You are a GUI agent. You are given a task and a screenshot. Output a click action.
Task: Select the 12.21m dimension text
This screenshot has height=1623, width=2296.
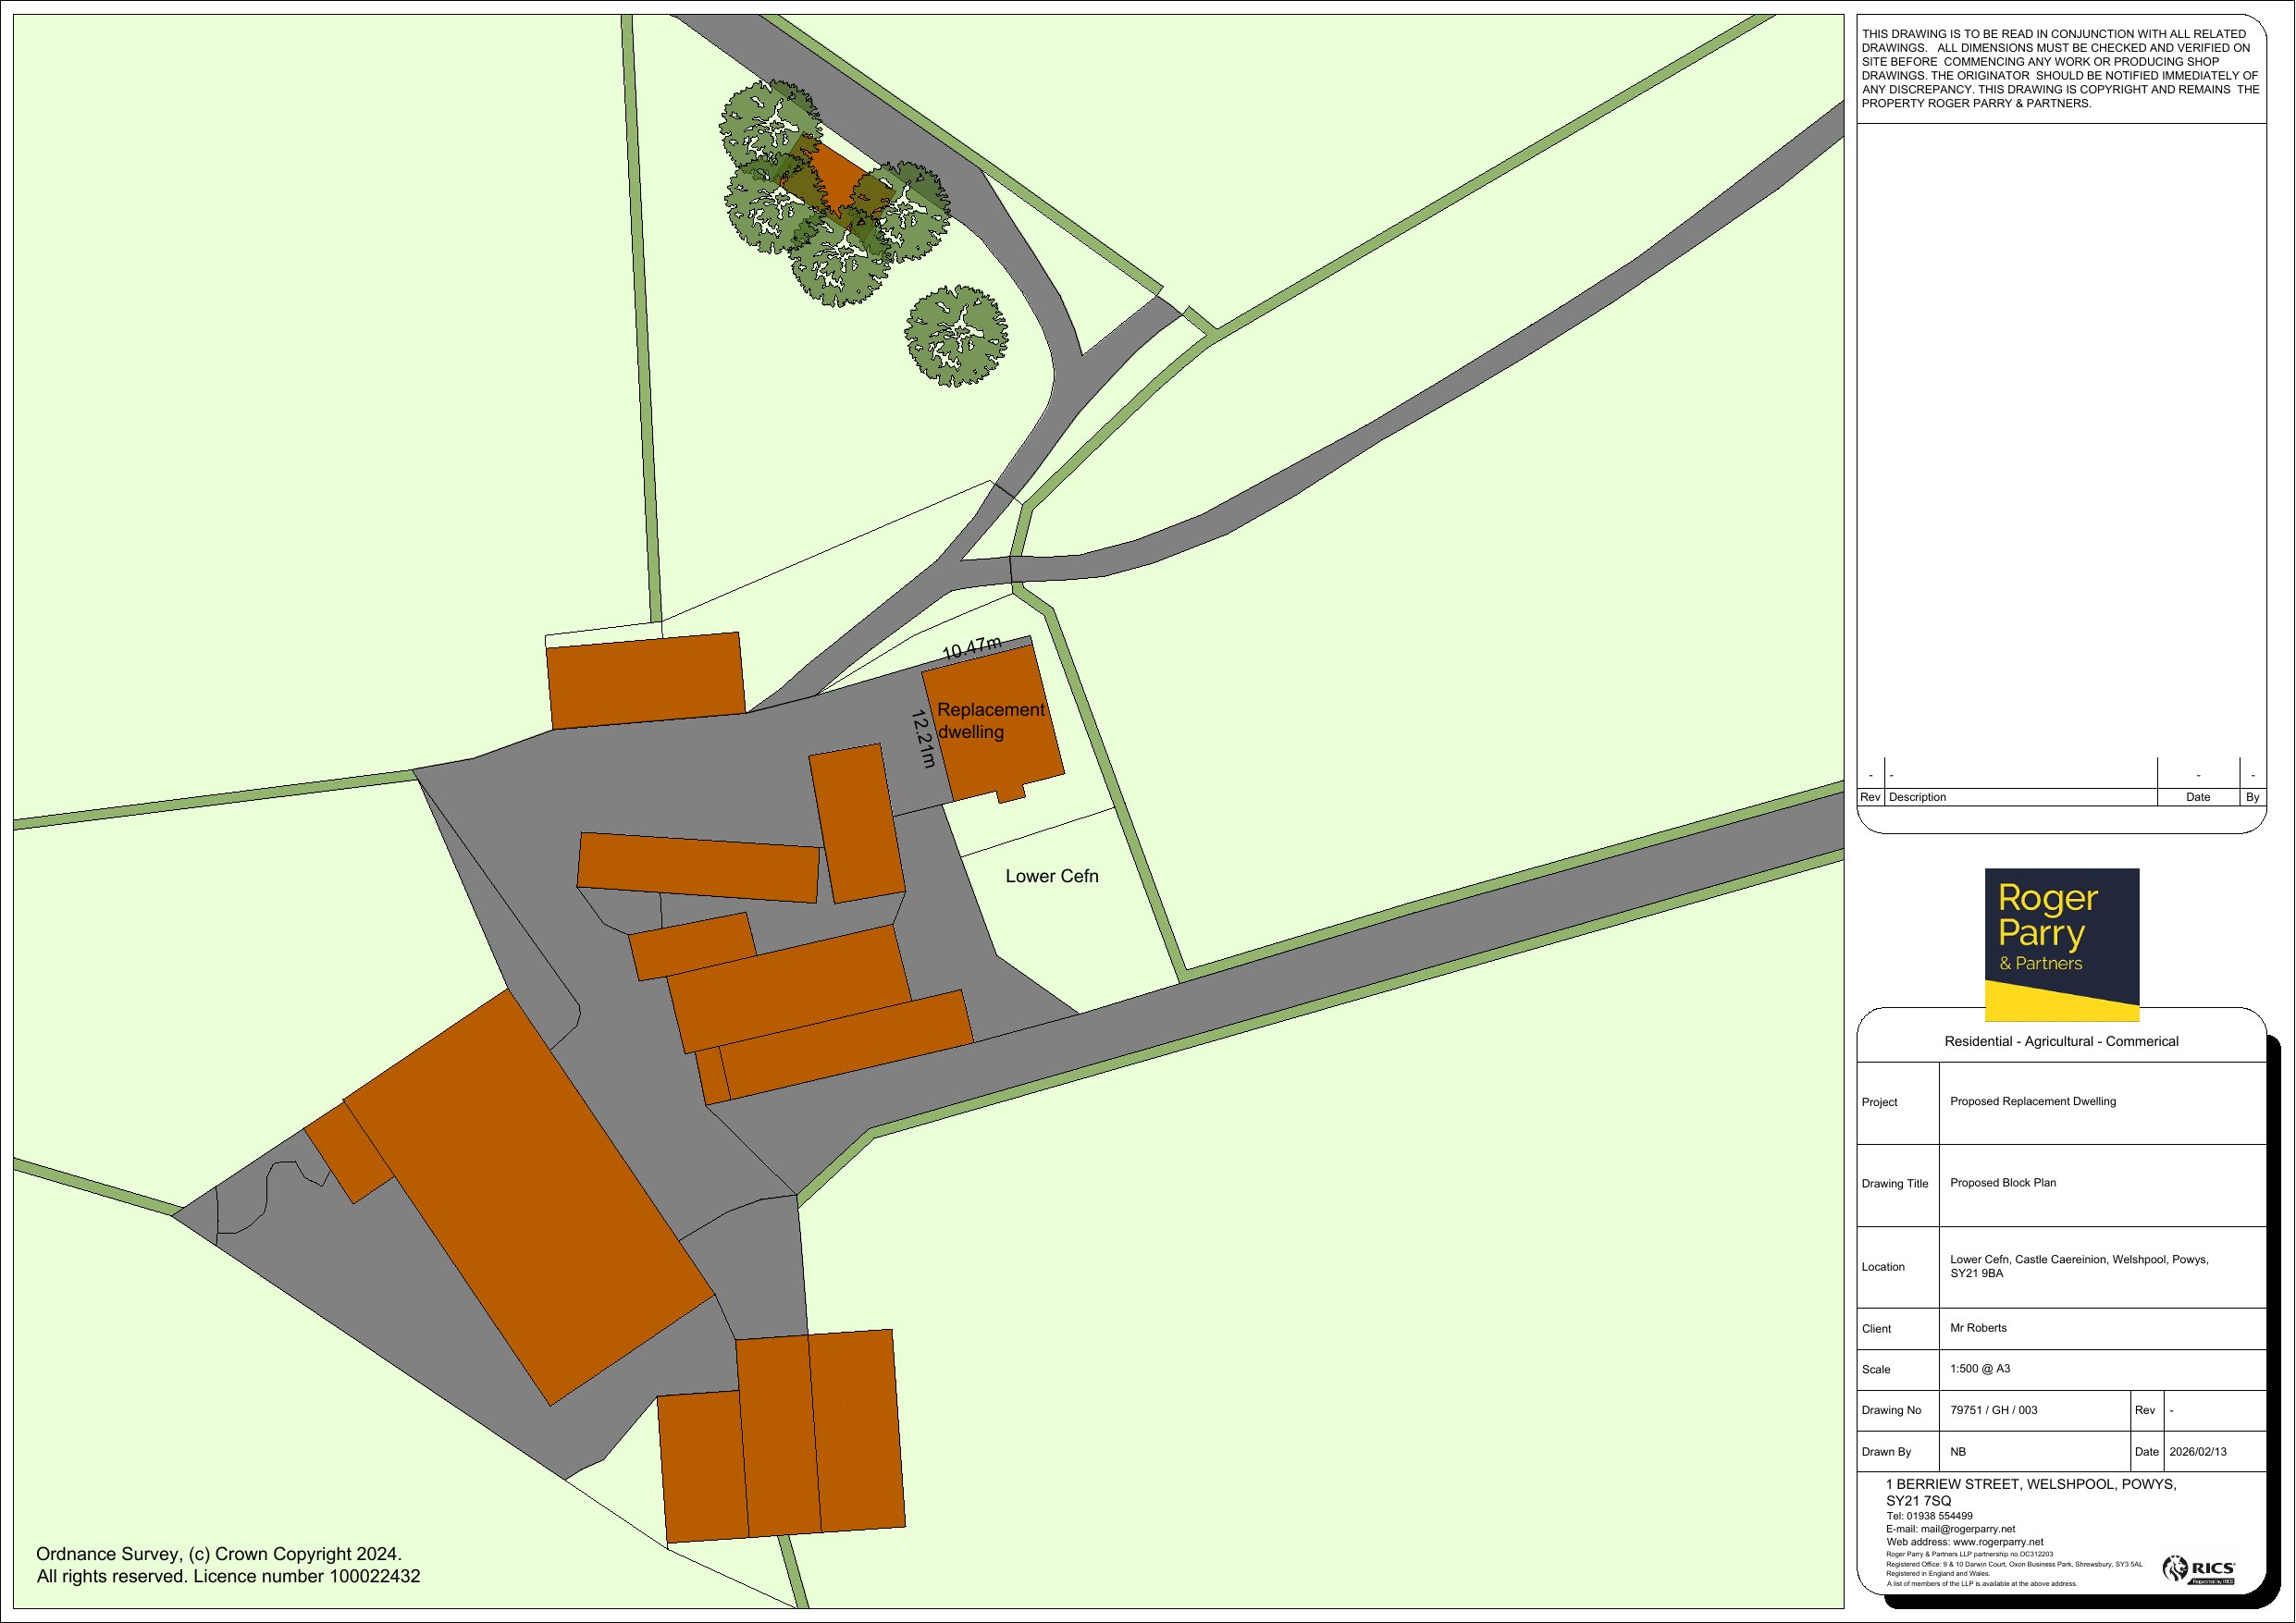tap(923, 739)
